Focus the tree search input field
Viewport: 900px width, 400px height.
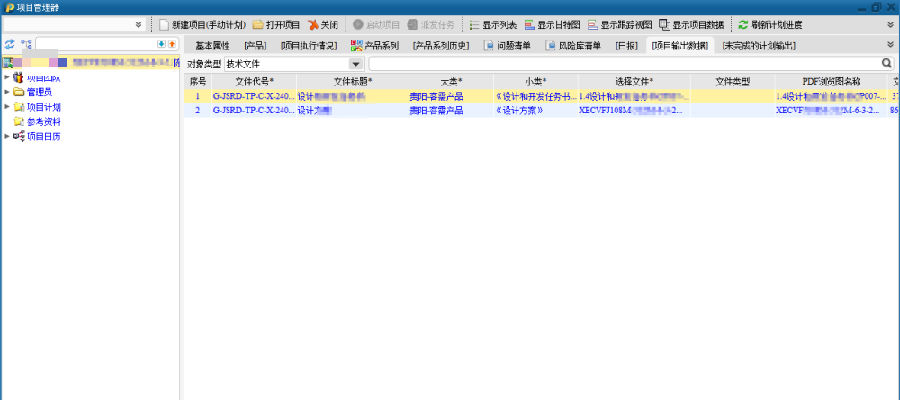pyautogui.click(x=96, y=44)
